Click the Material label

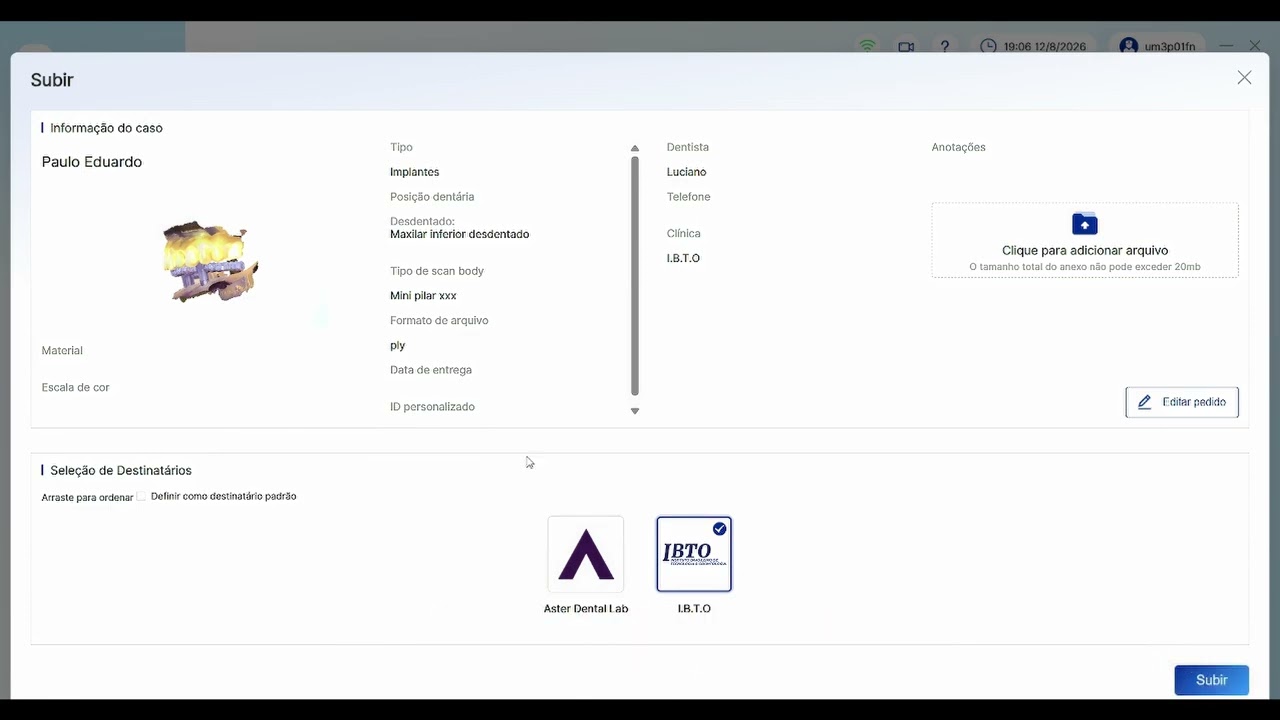[62, 351]
